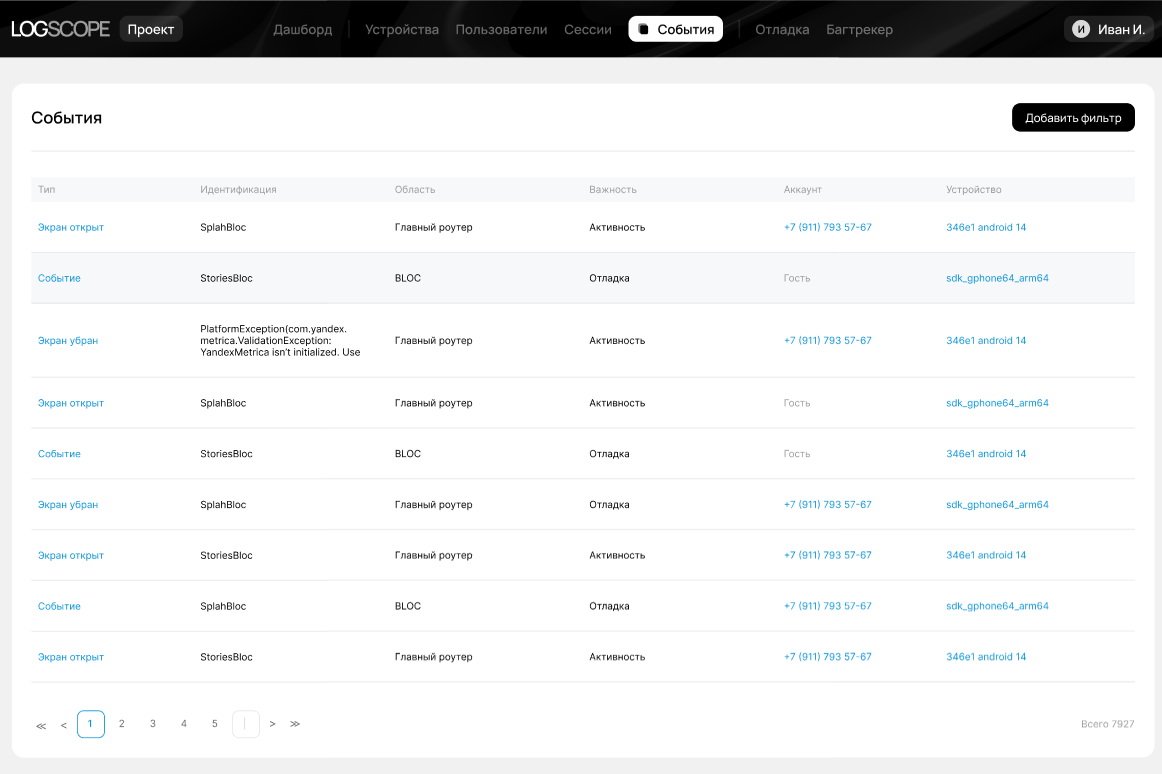Open the Проект project selector
1162x774 pixels.
click(151, 29)
